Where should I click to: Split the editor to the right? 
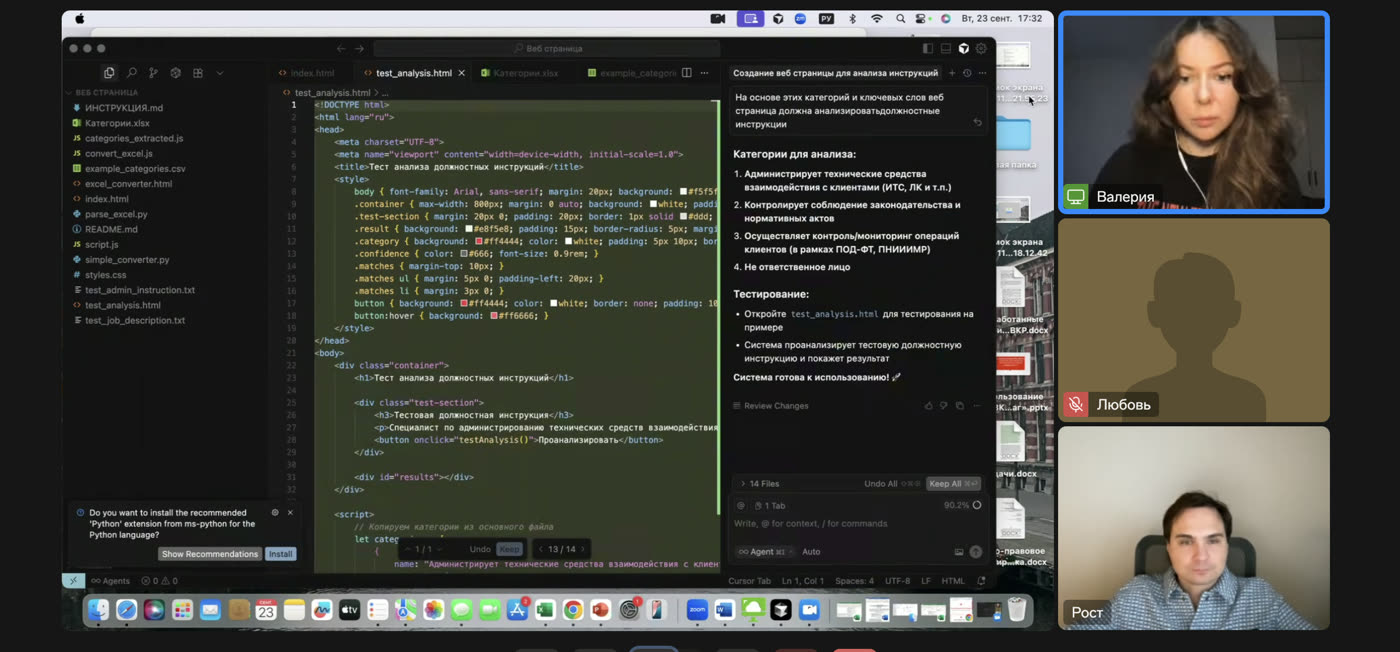pyautogui.click(x=686, y=73)
